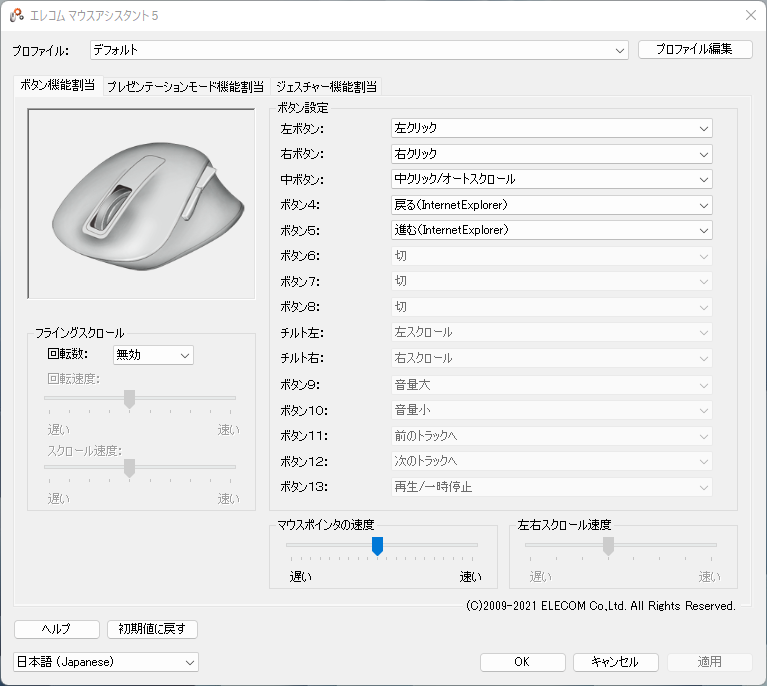Click the ボタン5: label text
The image size is (767, 686).
tap(300, 230)
